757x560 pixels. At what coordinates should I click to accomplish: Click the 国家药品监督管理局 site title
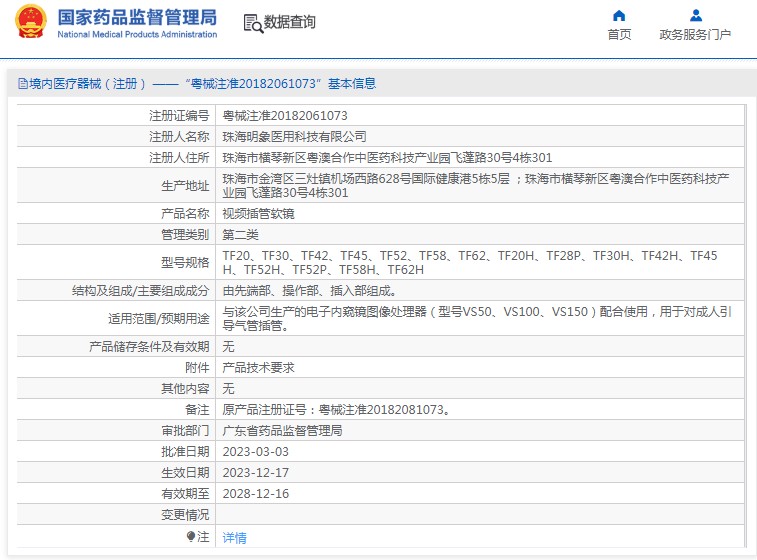click(x=137, y=17)
